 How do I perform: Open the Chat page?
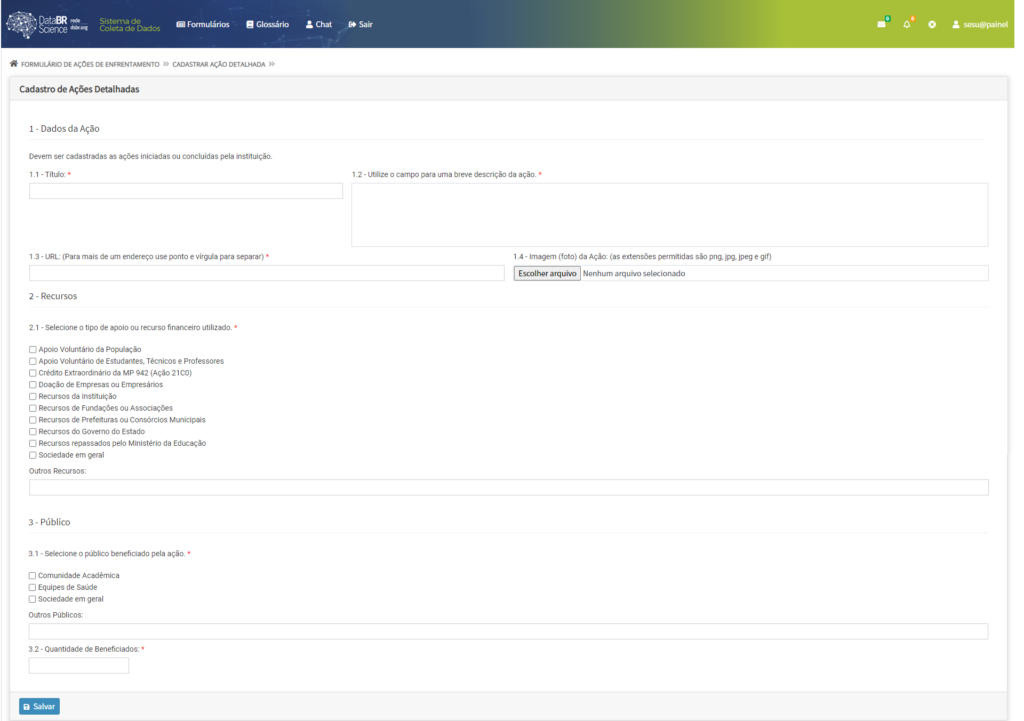coord(318,24)
